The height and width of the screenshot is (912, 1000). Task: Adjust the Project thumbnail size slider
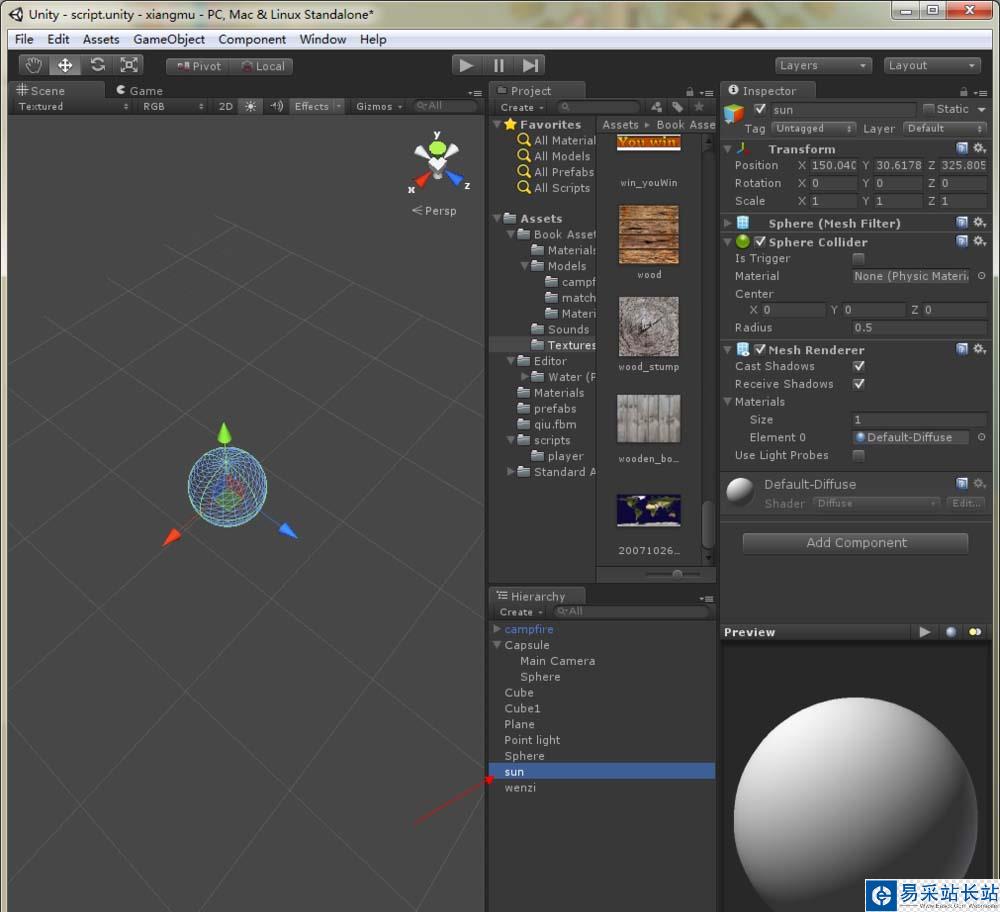pos(677,574)
